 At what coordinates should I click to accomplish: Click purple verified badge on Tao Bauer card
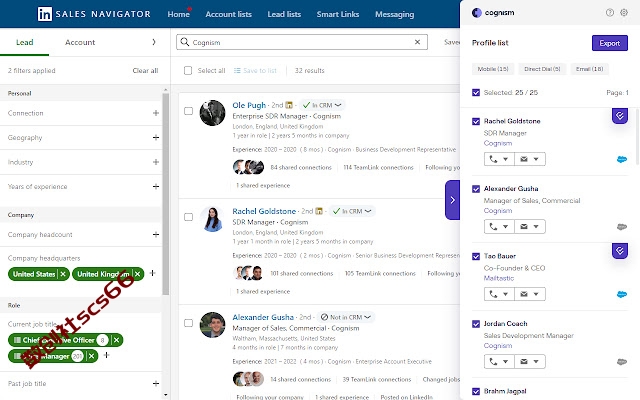[x=620, y=250]
